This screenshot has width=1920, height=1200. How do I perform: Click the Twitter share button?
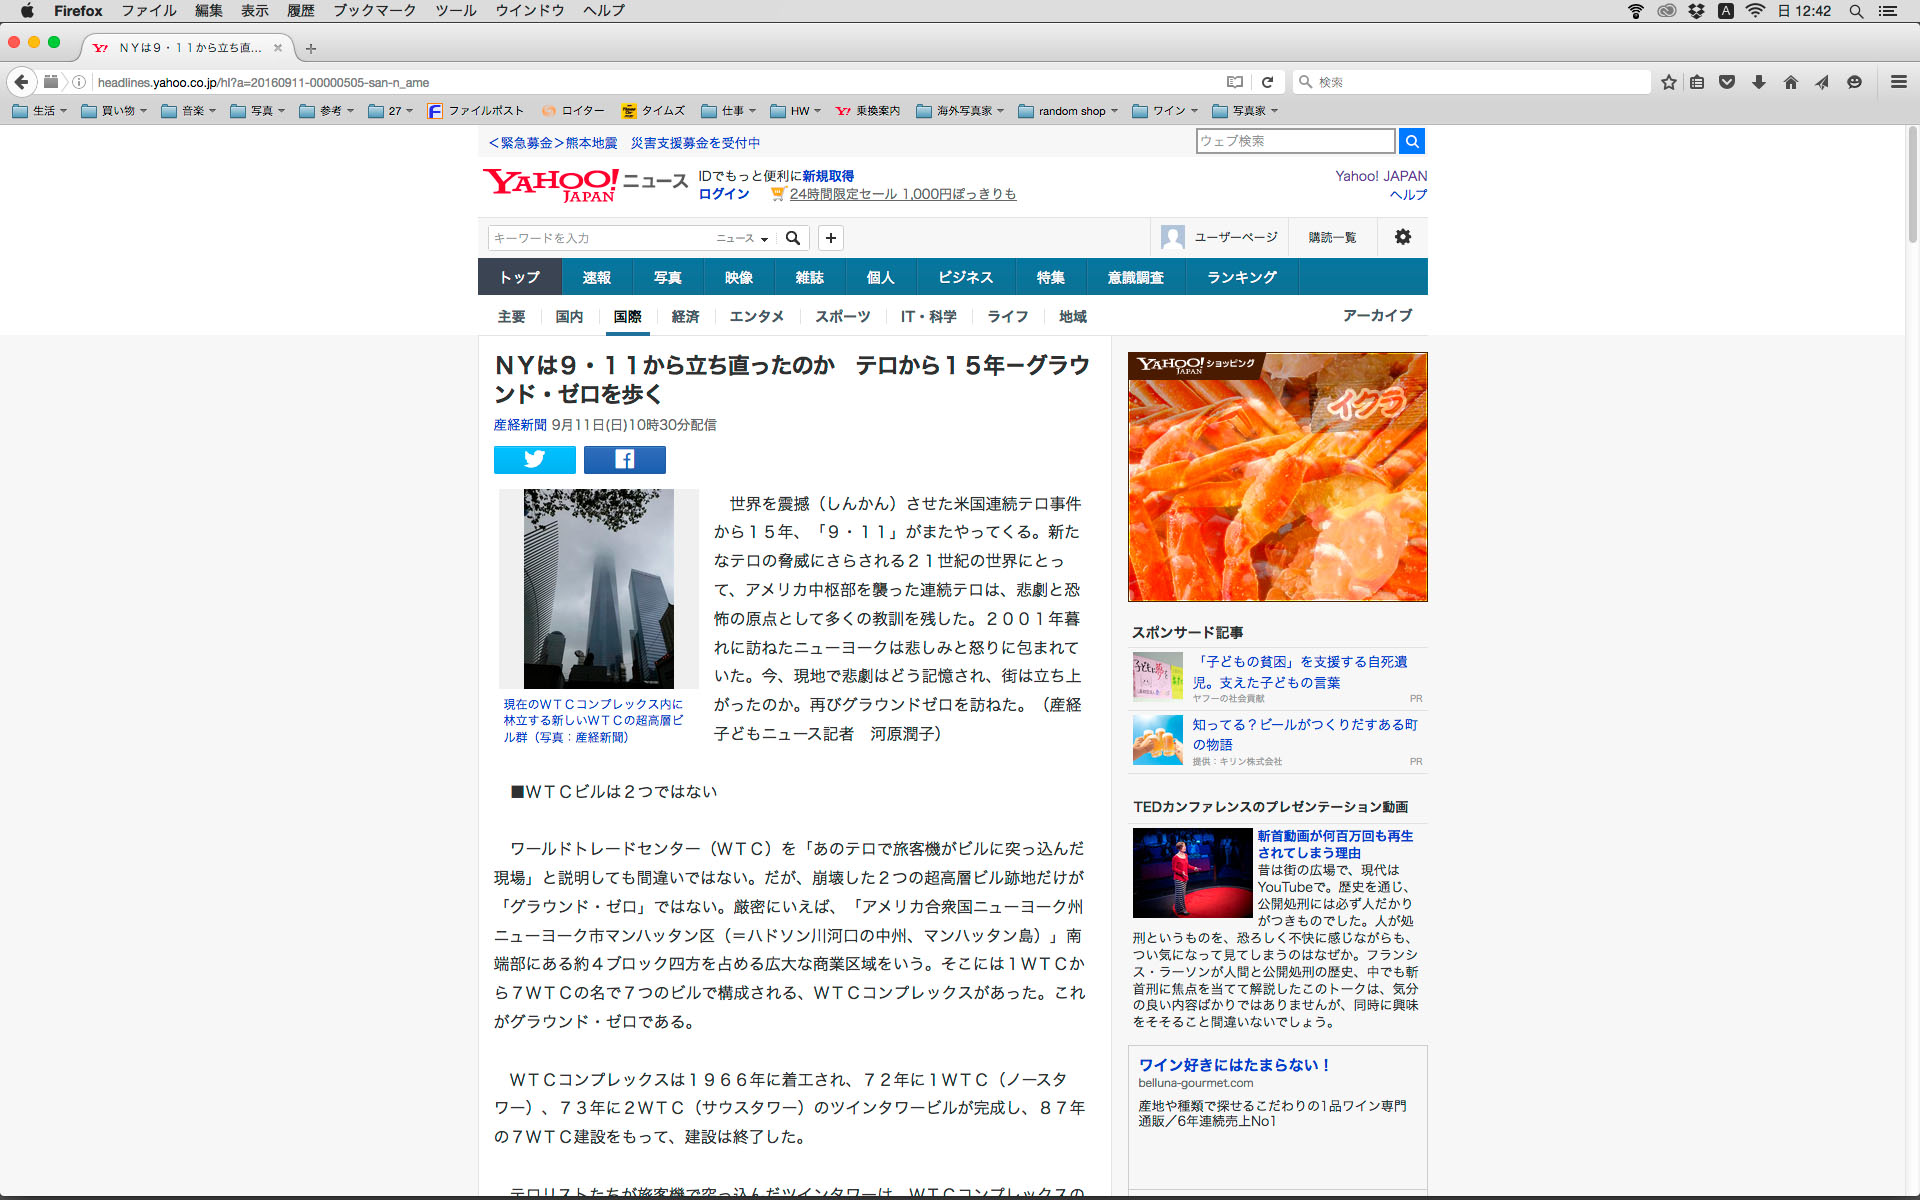point(534,459)
